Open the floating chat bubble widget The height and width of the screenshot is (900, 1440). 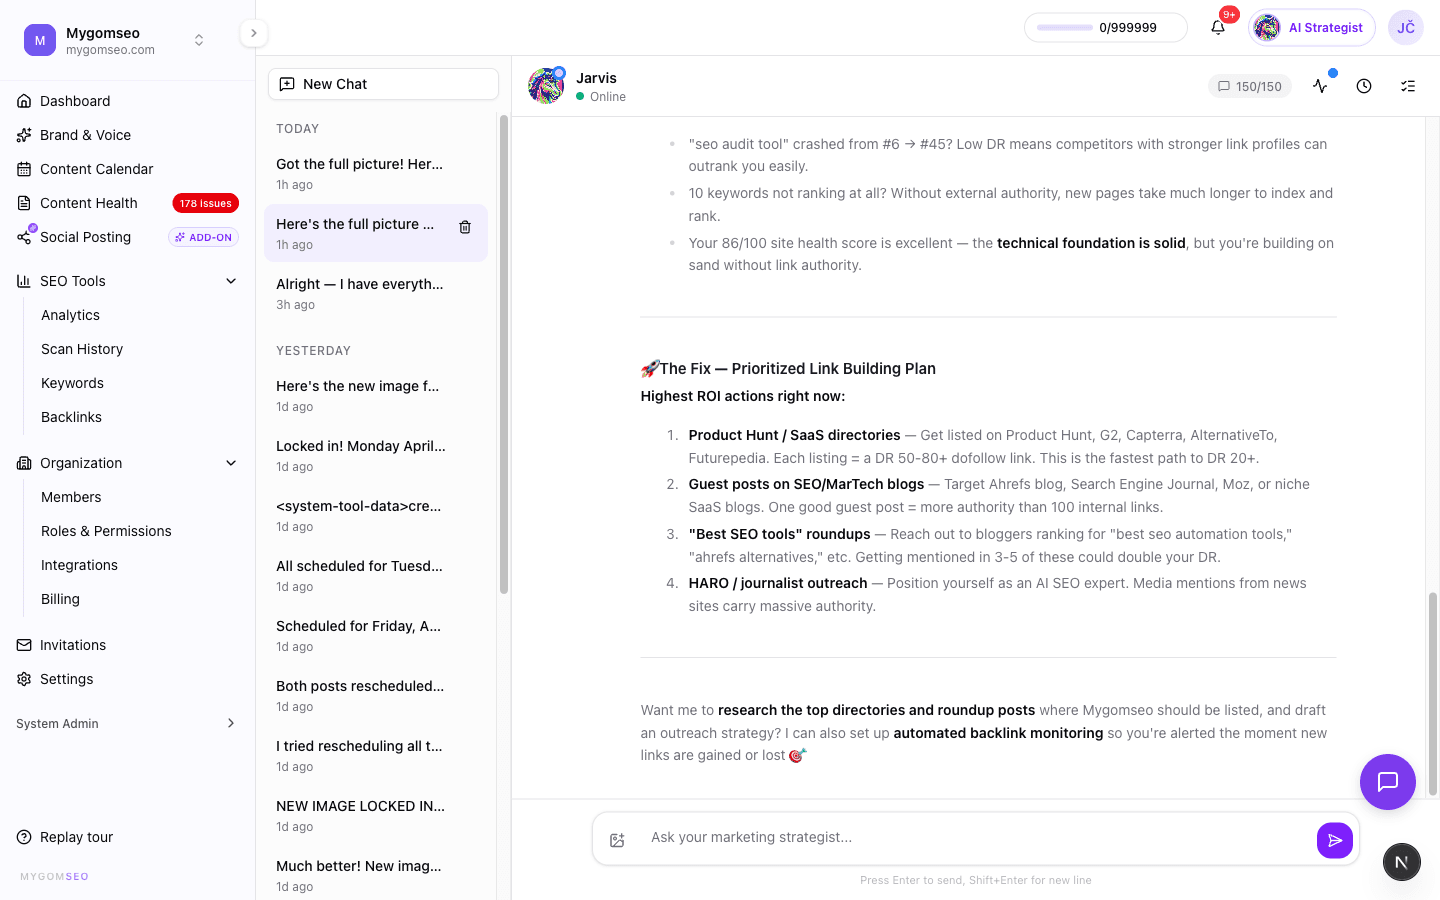coord(1388,782)
